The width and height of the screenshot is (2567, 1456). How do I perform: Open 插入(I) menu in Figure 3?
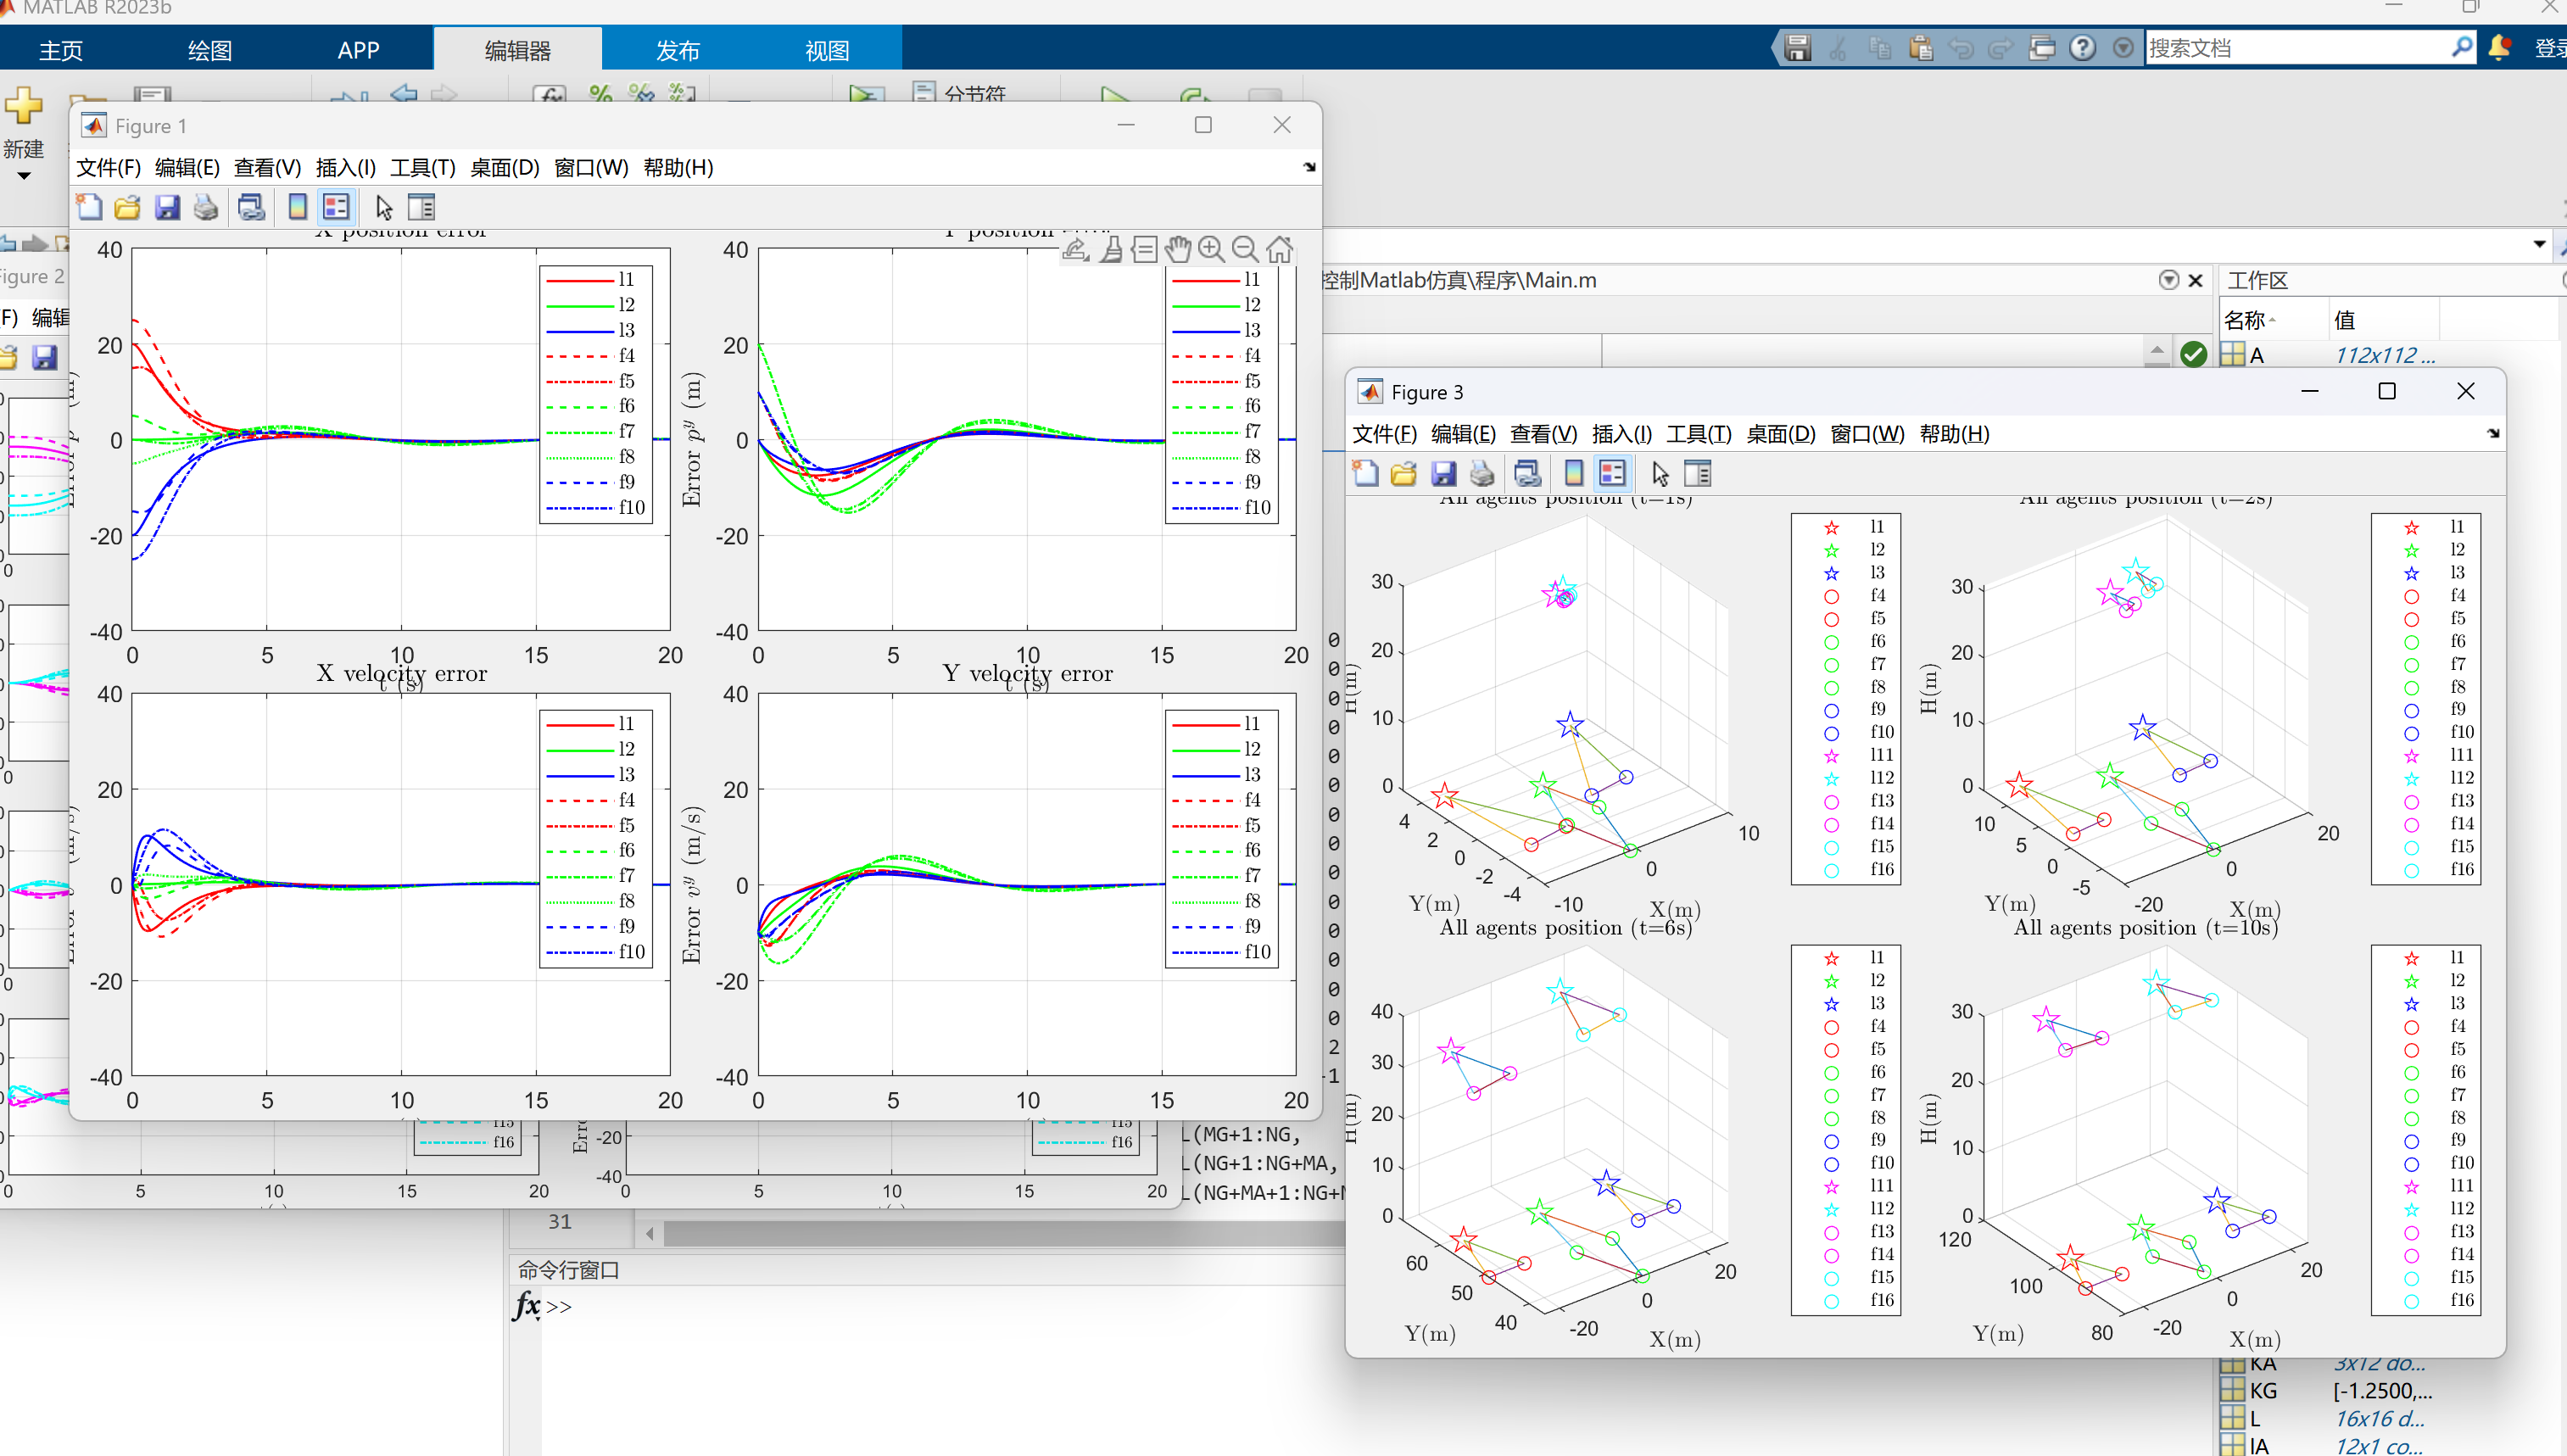[1622, 434]
